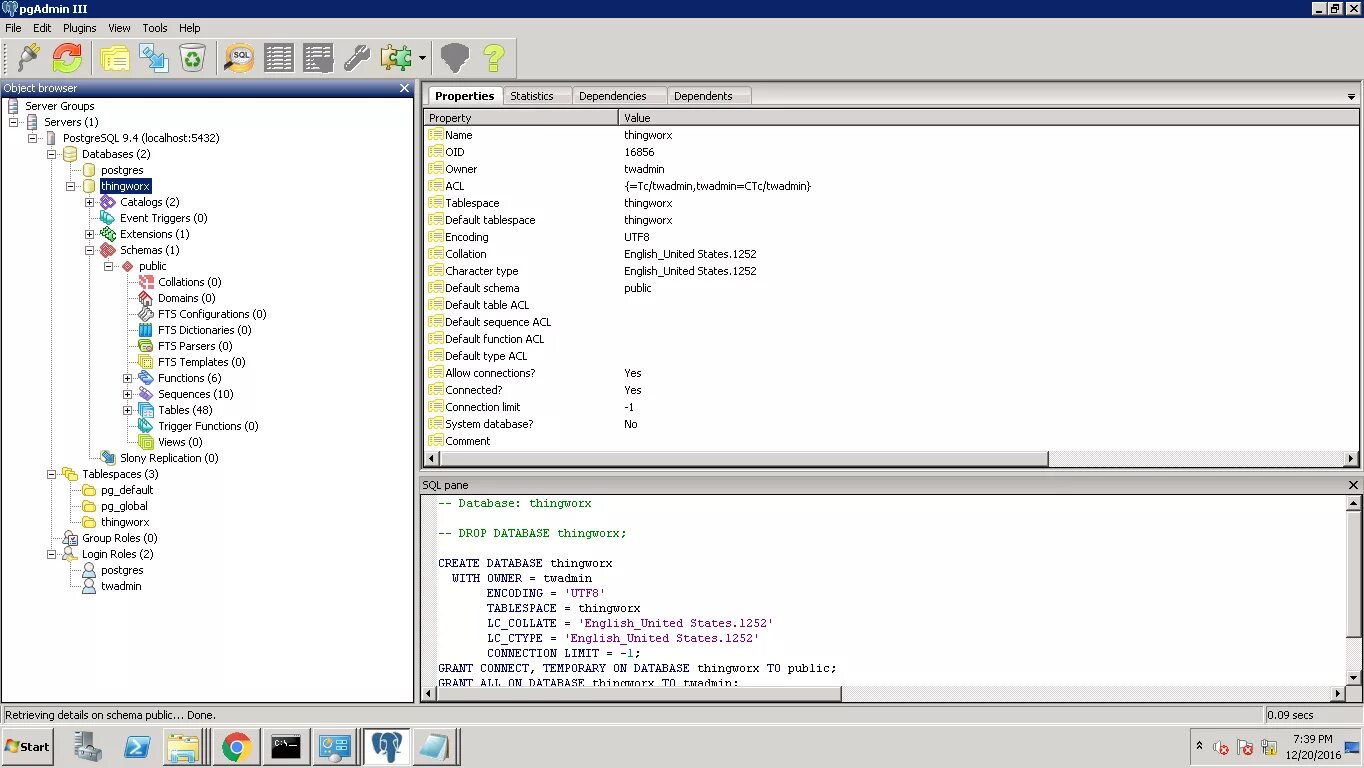Click the Value column header
Image resolution: width=1364 pixels, height=768 pixels.
pyautogui.click(x=988, y=118)
